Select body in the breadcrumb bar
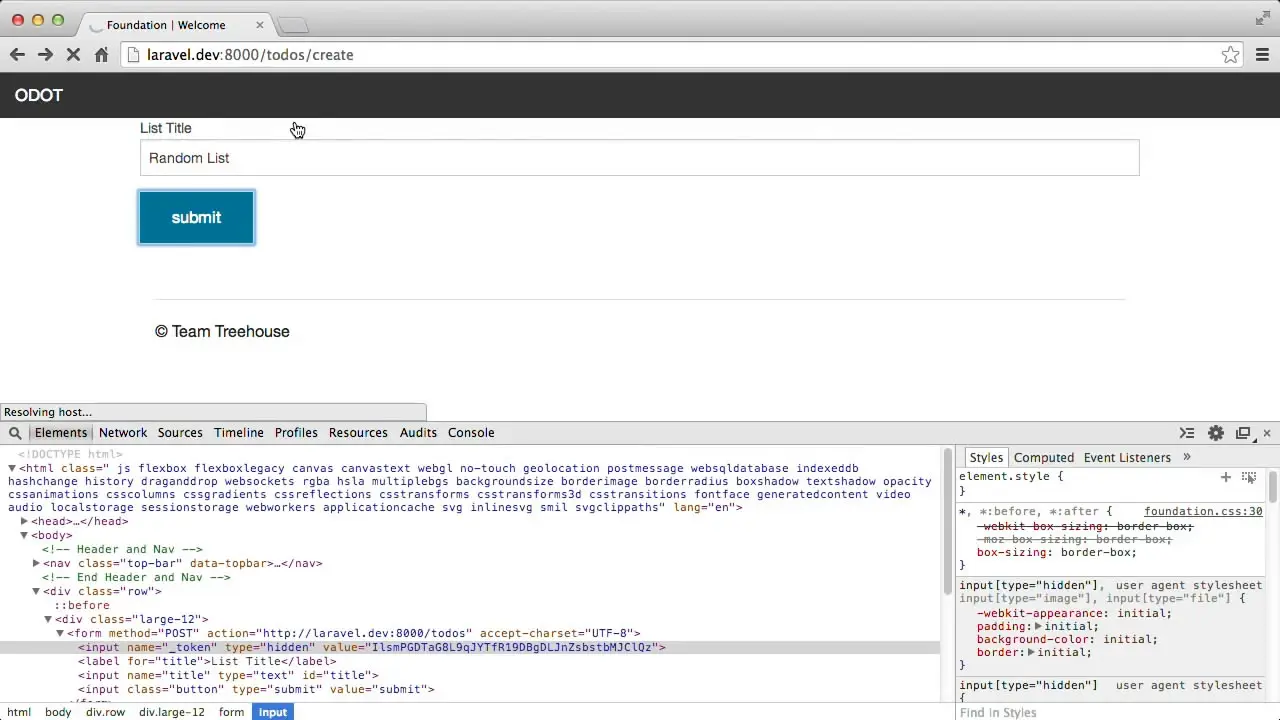The height and width of the screenshot is (720, 1280). coord(58,712)
